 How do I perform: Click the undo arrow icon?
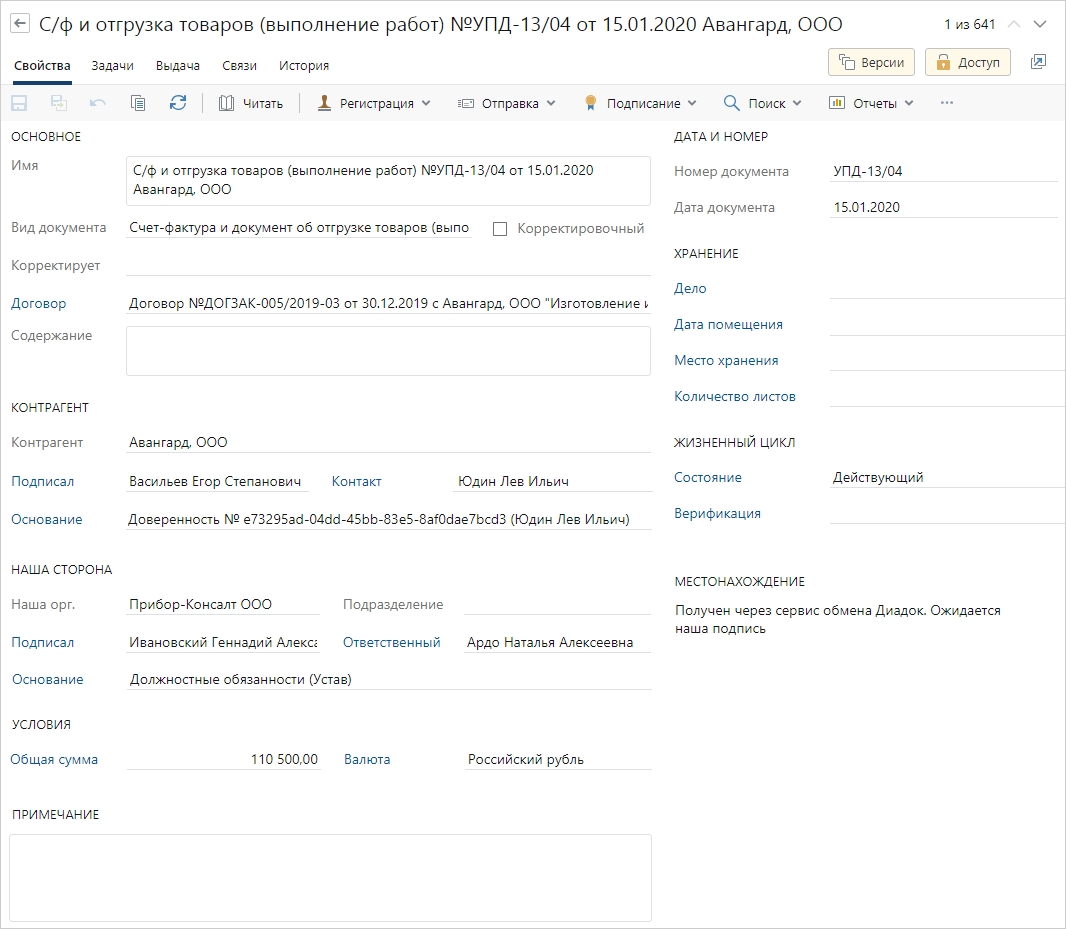point(98,103)
